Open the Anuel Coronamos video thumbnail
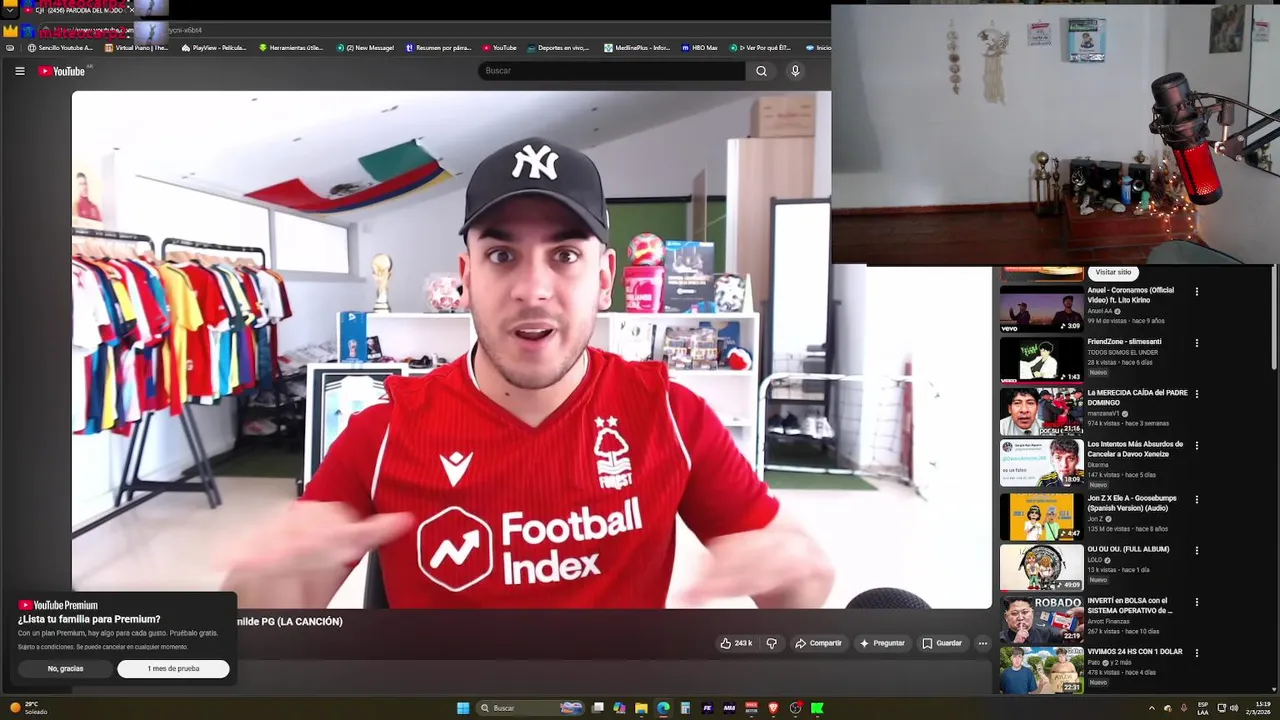The height and width of the screenshot is (720, 1280). point(1041,309)
